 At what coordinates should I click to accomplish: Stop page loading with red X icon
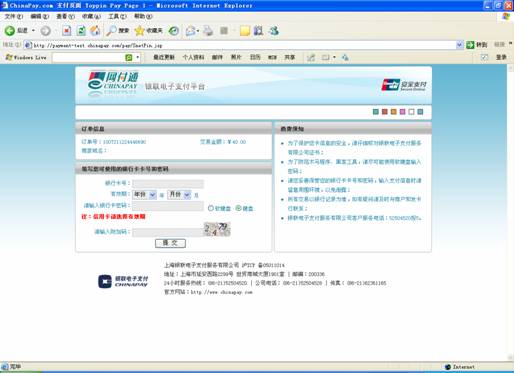point(67,31)
